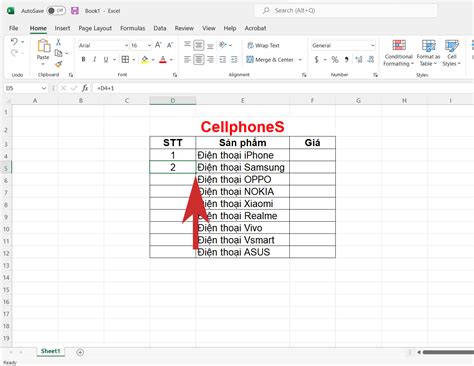Select cell containing Điện thoại Samsung
Screen dimensions: 474x366
click(243, 167)
